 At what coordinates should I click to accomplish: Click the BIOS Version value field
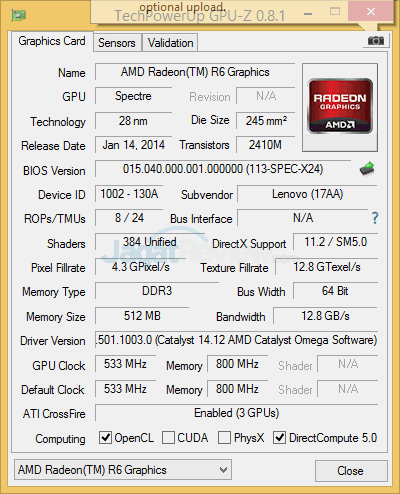pyautogui.click(x=223, y=169)
